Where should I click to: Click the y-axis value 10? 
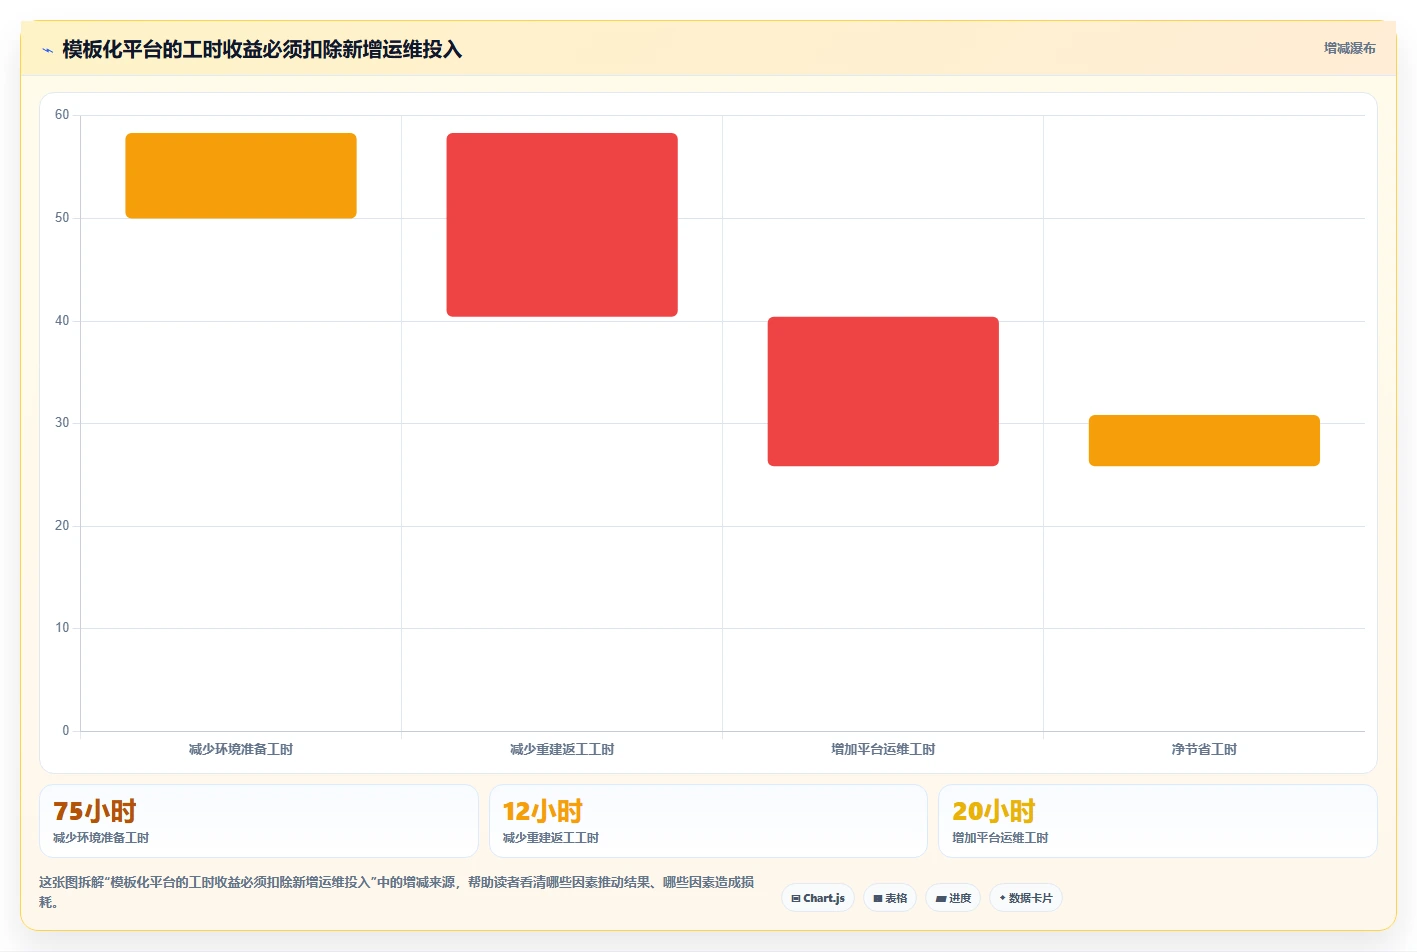pos(62,628)
